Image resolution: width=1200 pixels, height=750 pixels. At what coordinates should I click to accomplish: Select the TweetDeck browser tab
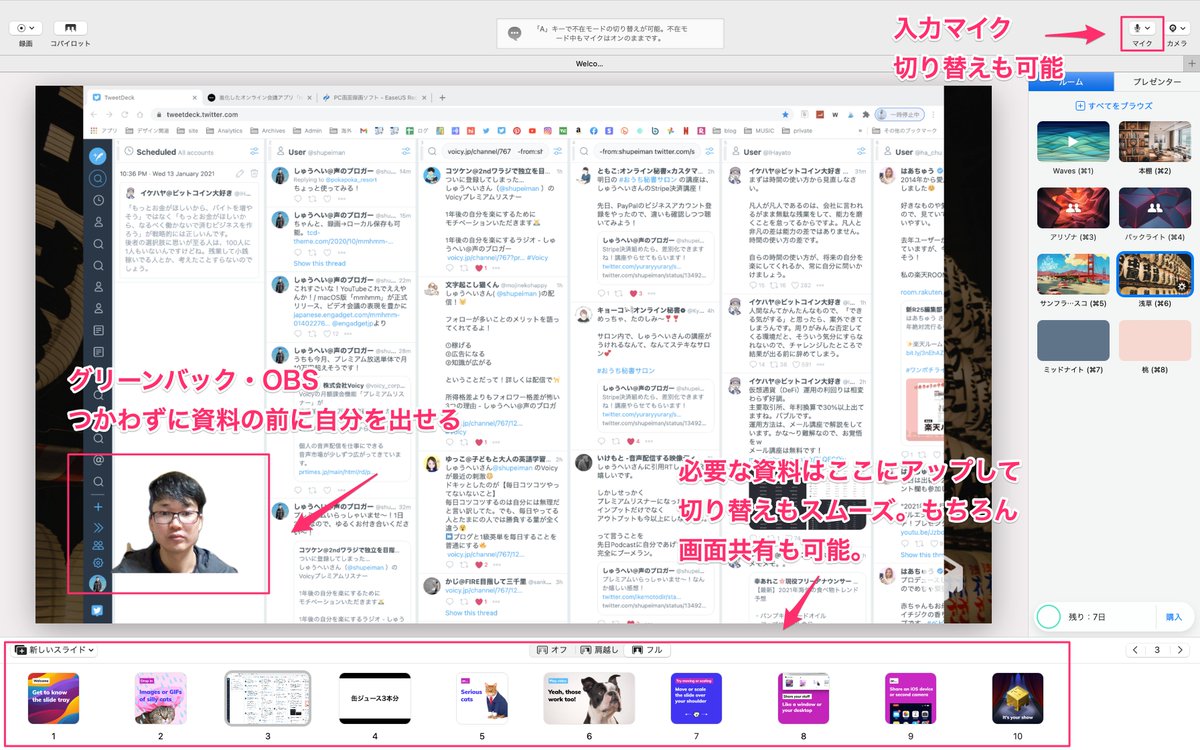[x=143, y=97]
